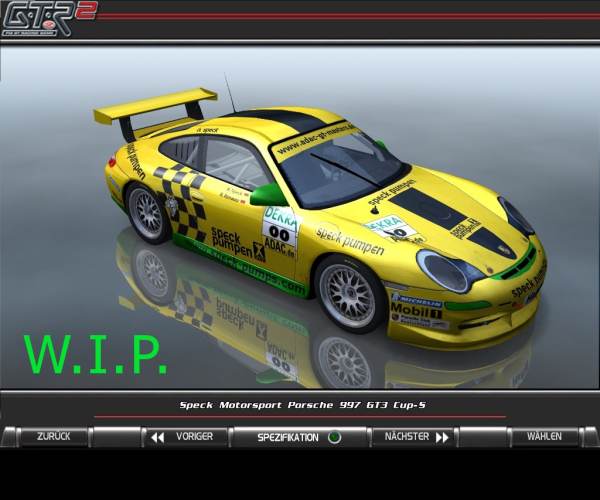Open SPEZIFIKATION car details
600x500 pixels.
tap(300, 437)
